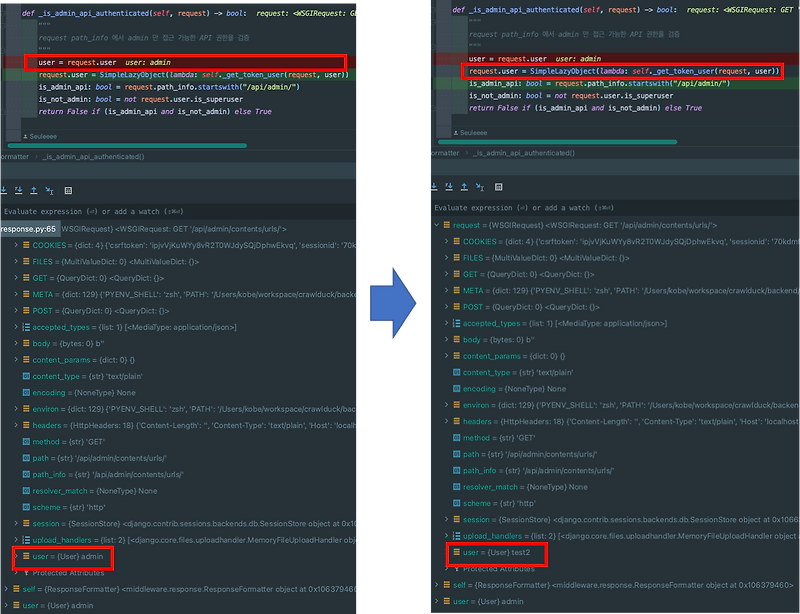Image resolution: width=800 pixels, height=614 pixels.
Task: Click the Run to Cursor icon
Action: tap(48, 190)
